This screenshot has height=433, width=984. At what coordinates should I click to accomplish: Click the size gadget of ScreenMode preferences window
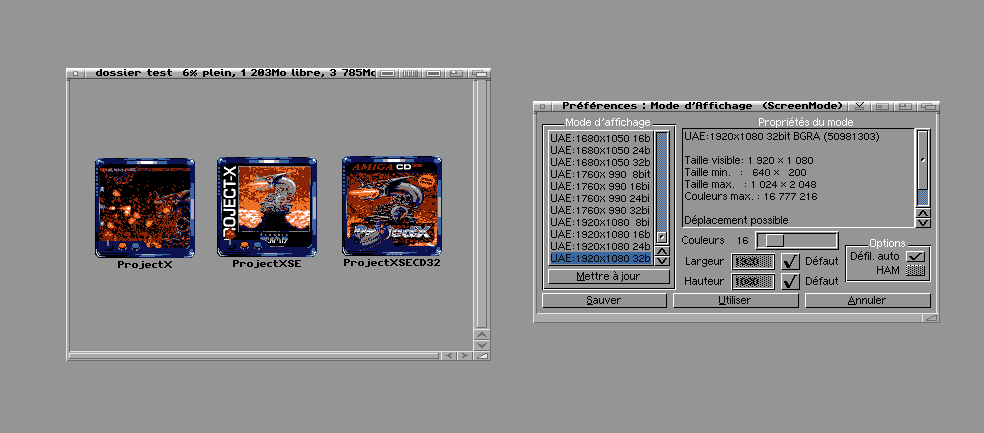(931, 318)
